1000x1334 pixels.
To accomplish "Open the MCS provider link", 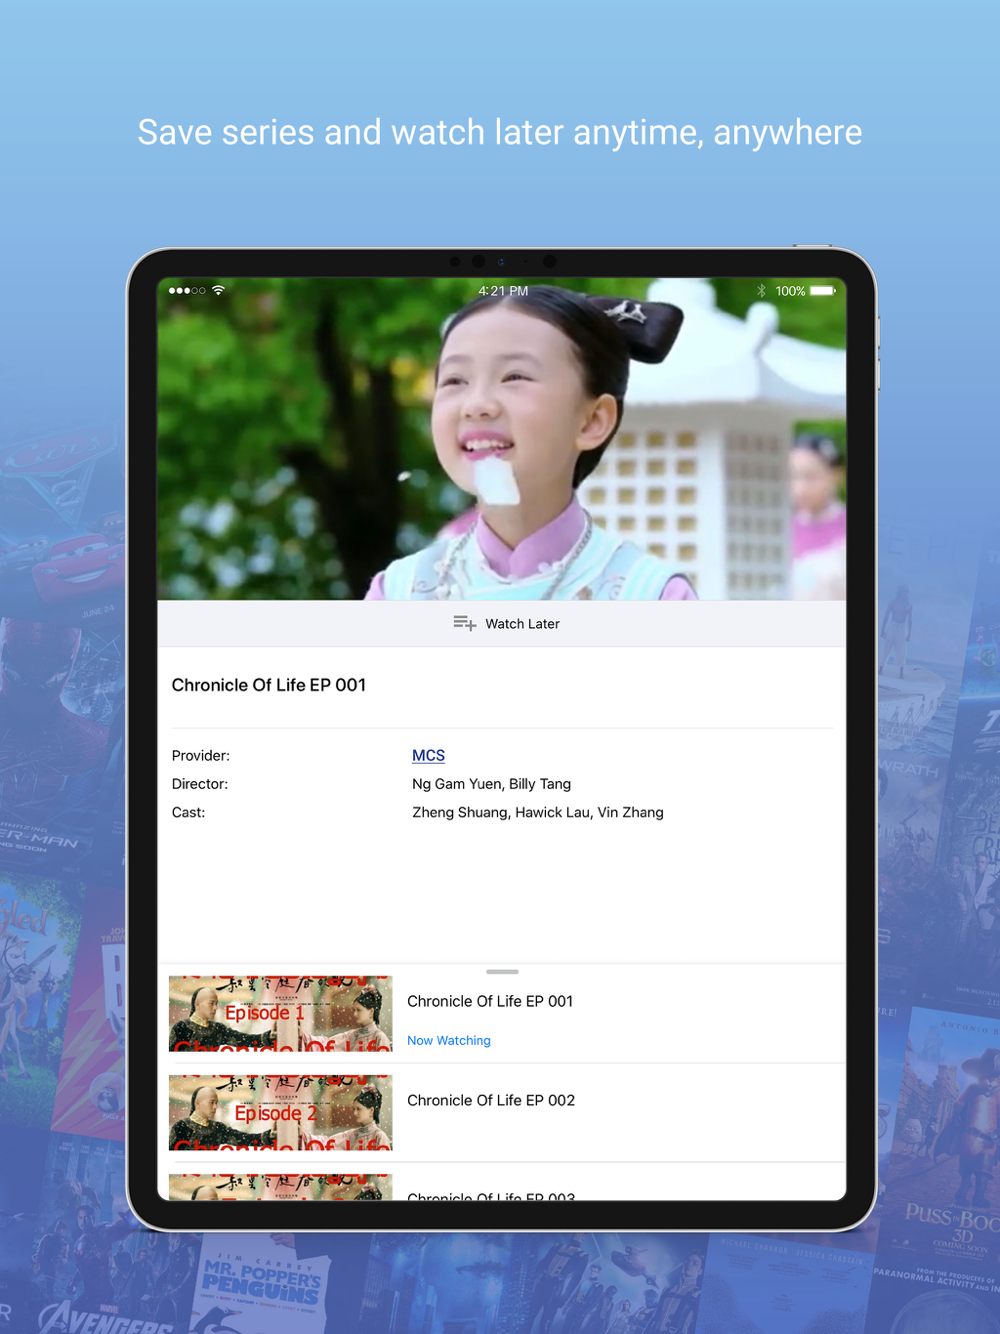I will [x=428, y=756].
